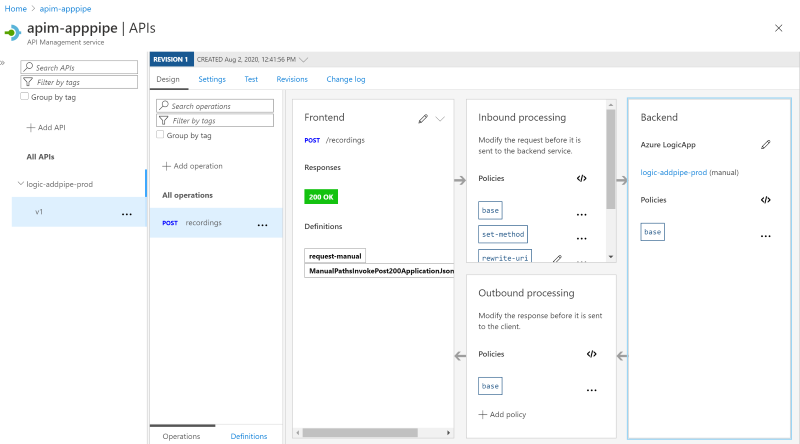Click the 200 OK response badge
800x444 pixels.
coord(321,196)
